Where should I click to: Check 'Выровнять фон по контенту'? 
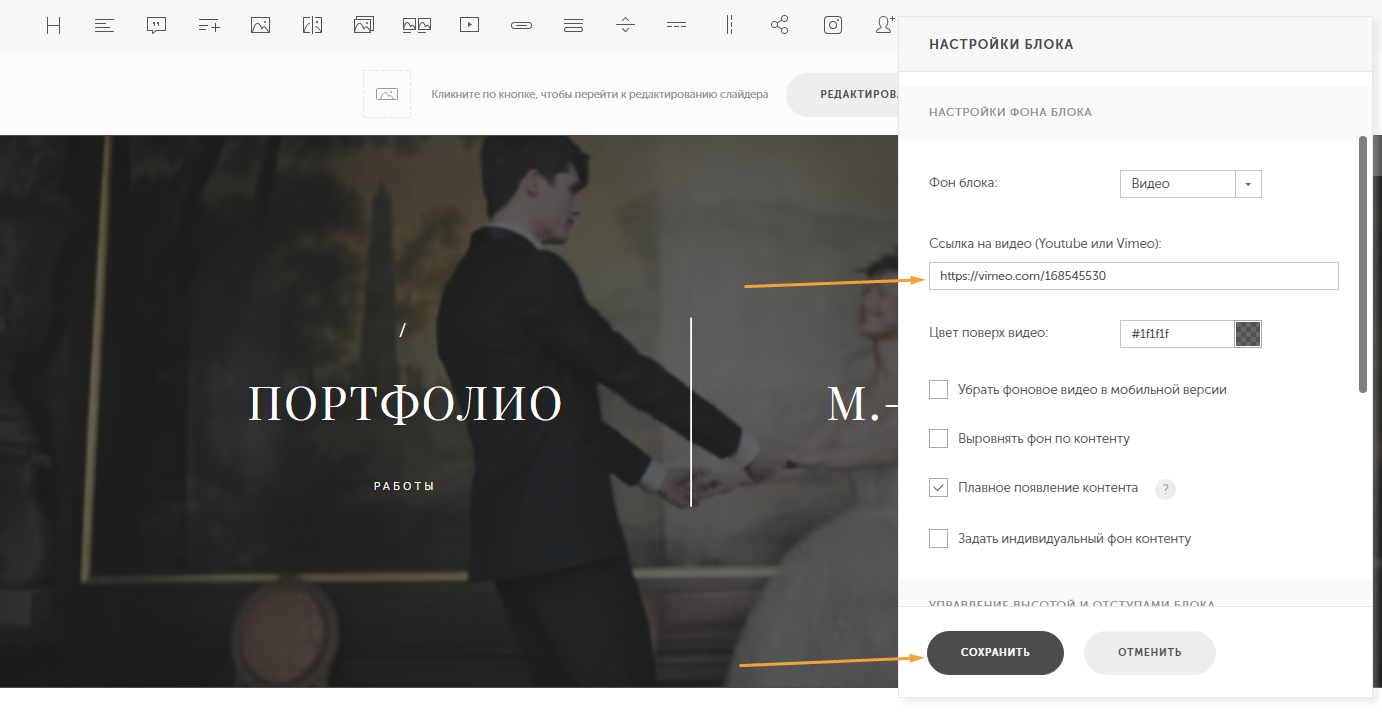point(938,438)
